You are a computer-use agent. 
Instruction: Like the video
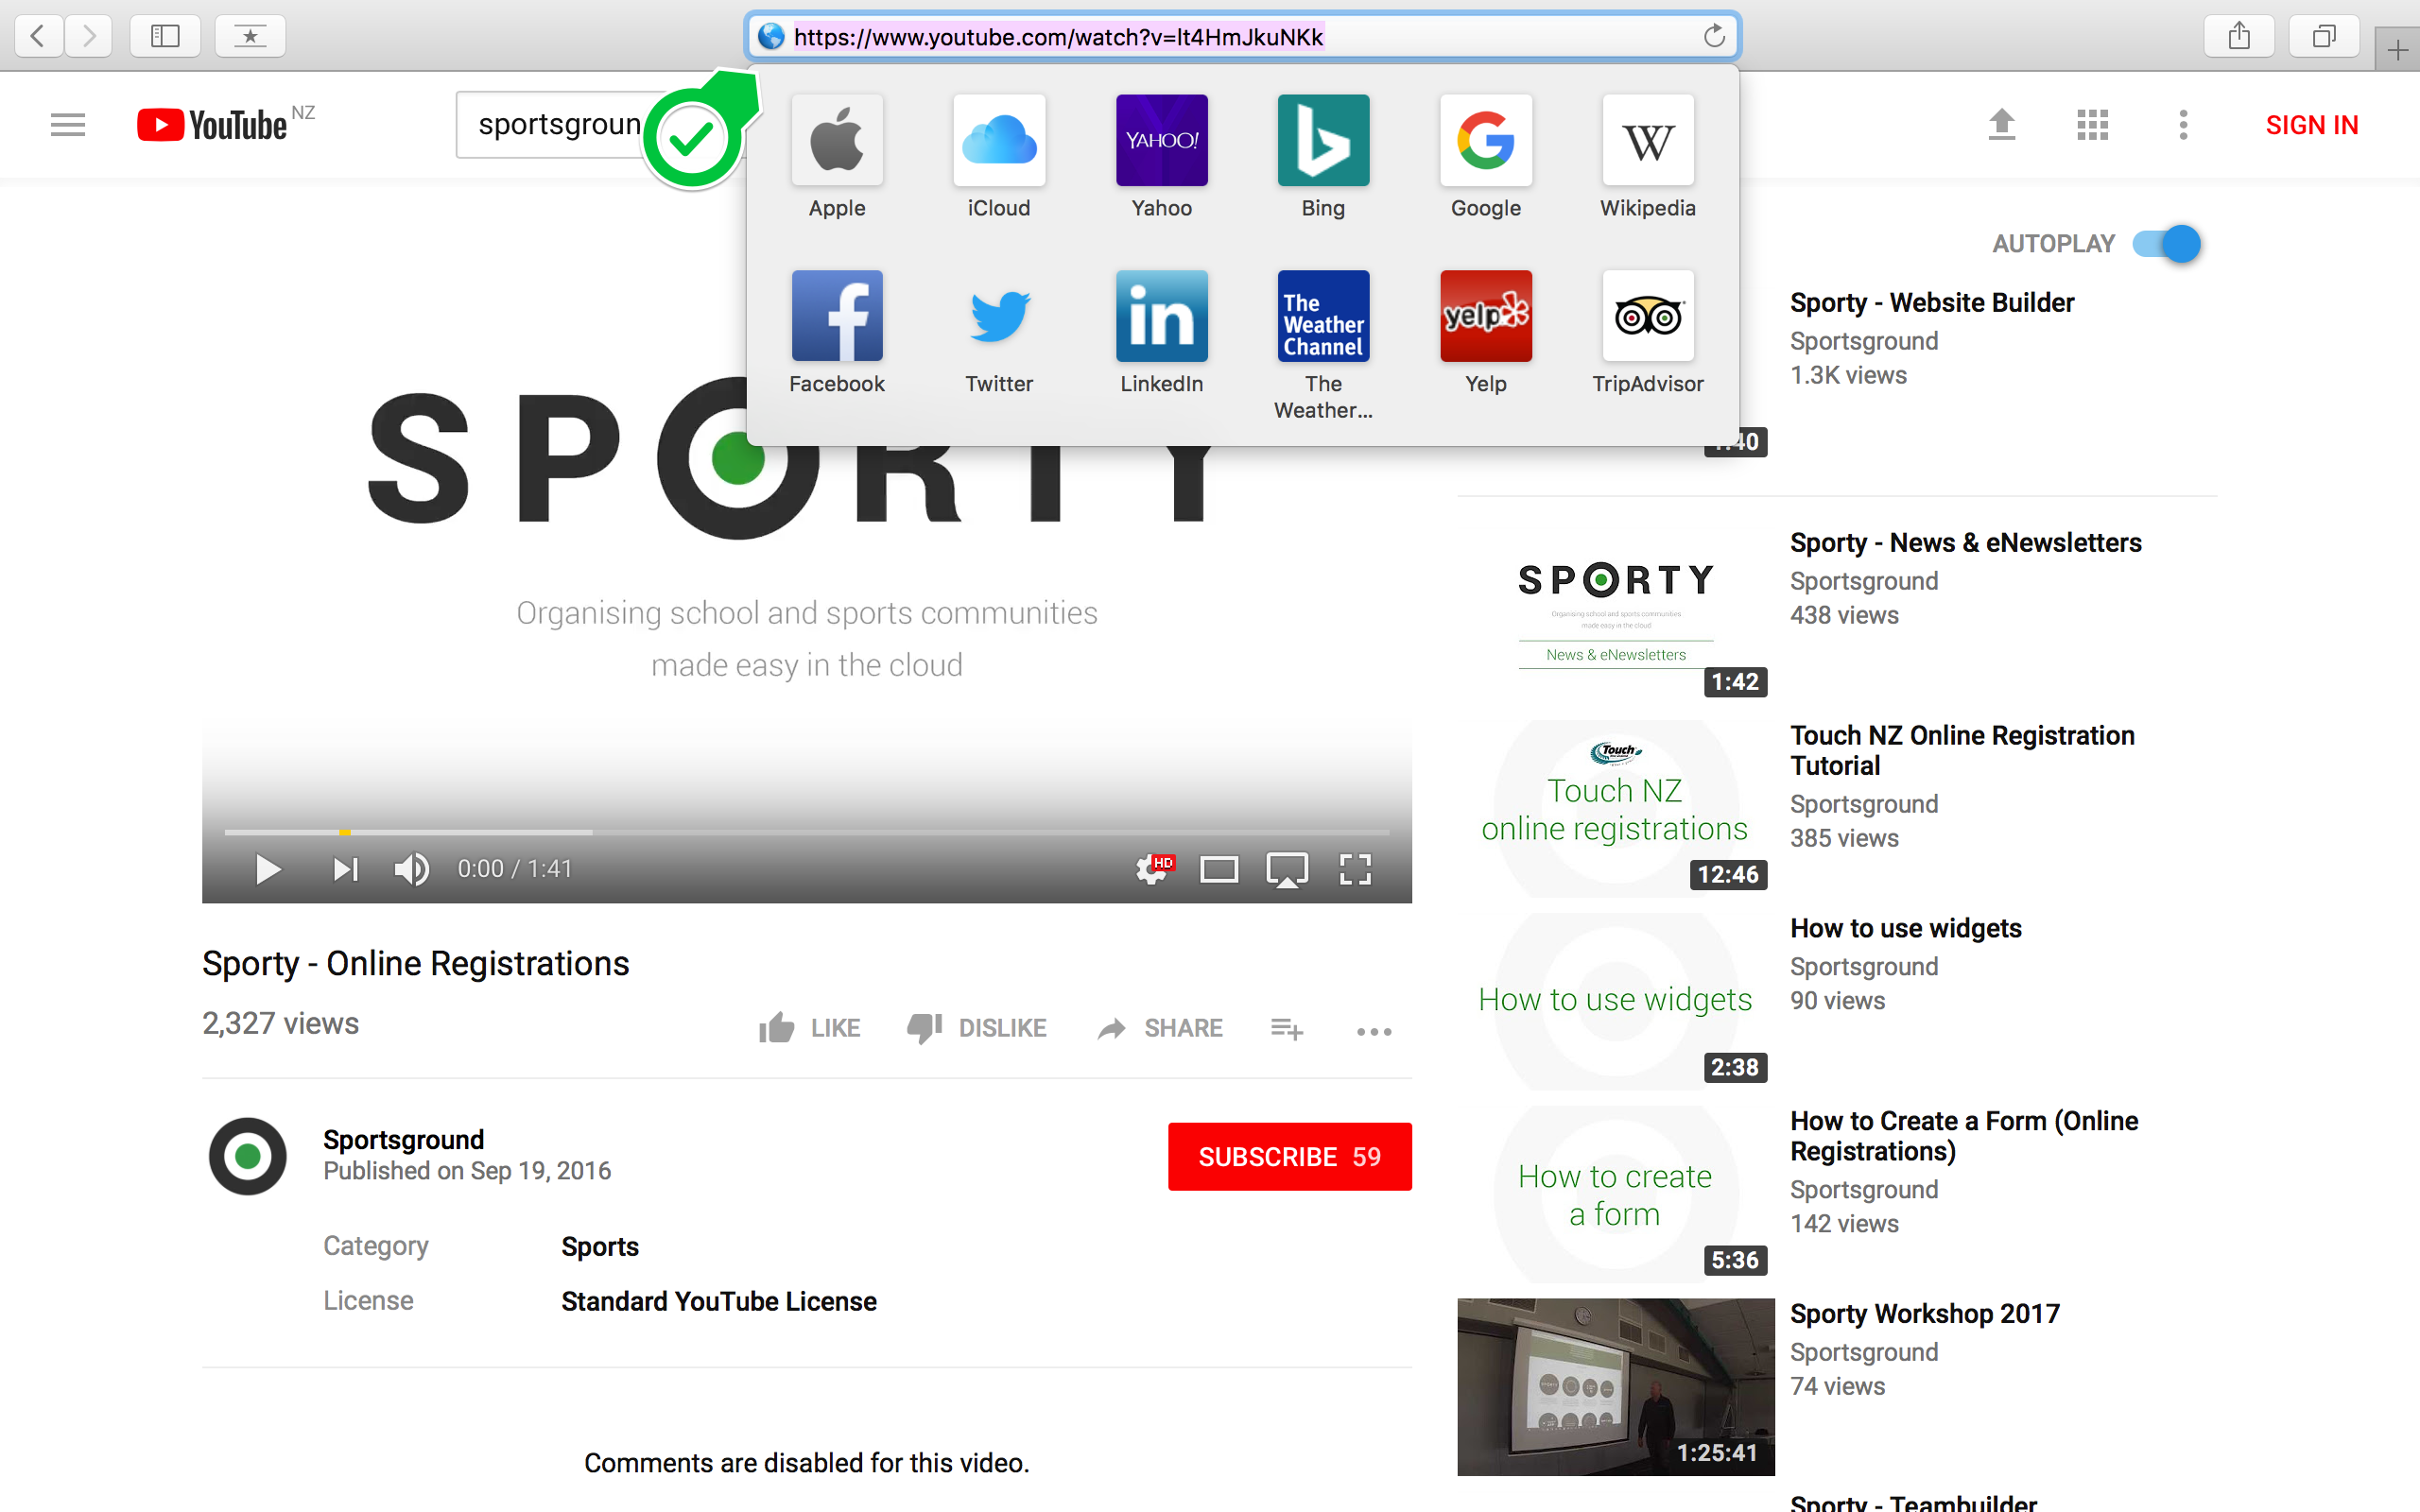pos(809,1028)
